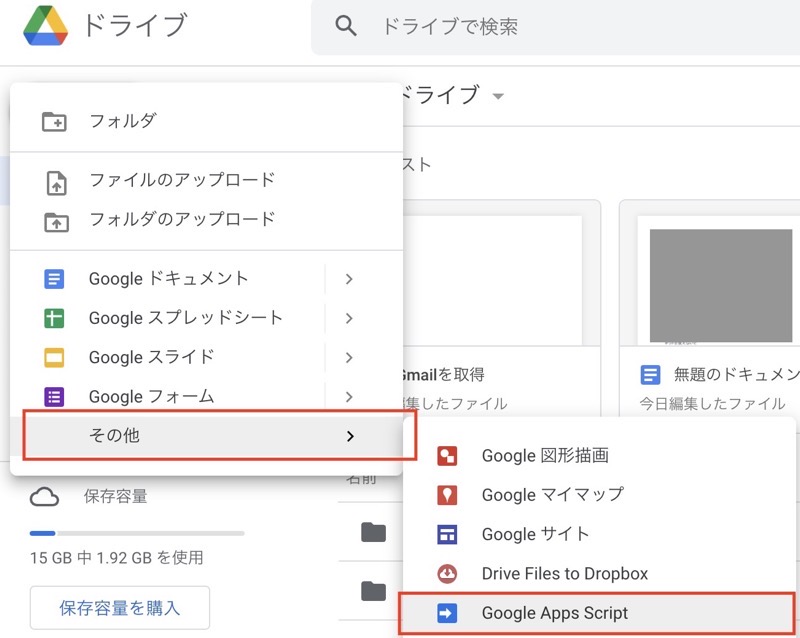Click the storage usage progress bar
The height and width of the screenshot is (638, 800).
click(137, 533)
